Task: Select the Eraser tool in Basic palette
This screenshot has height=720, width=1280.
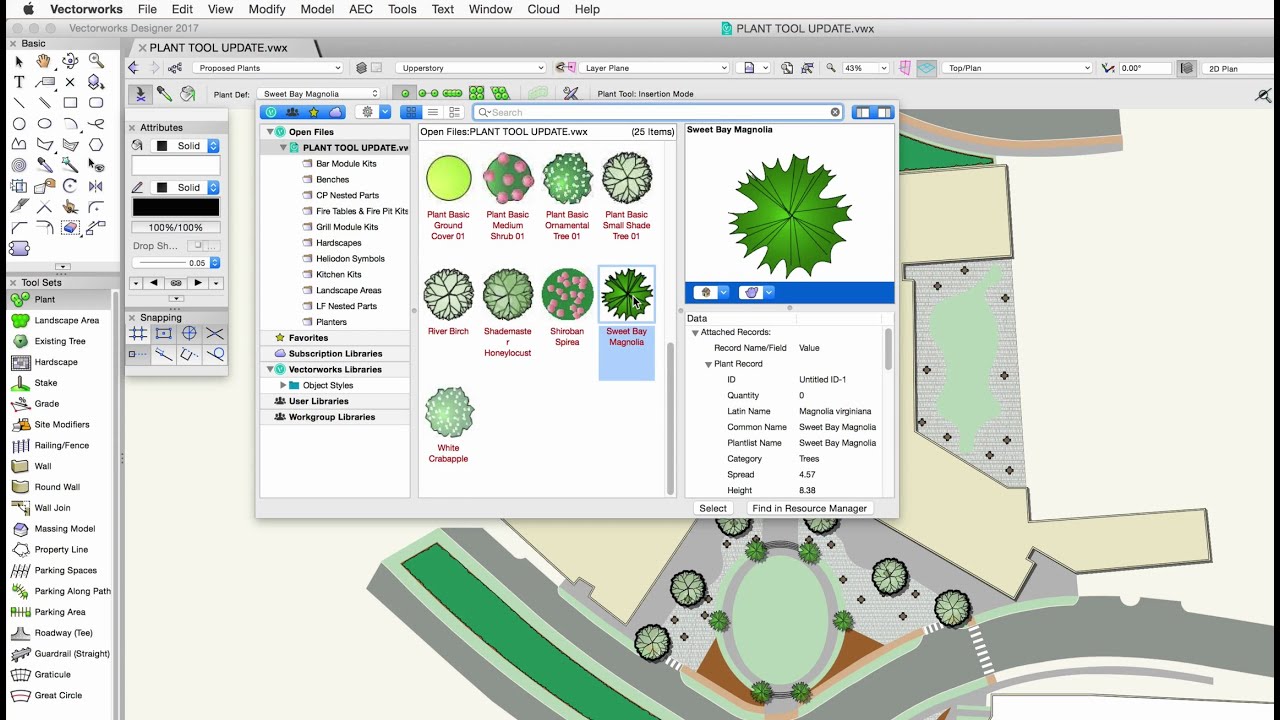Action: point(70,228)
